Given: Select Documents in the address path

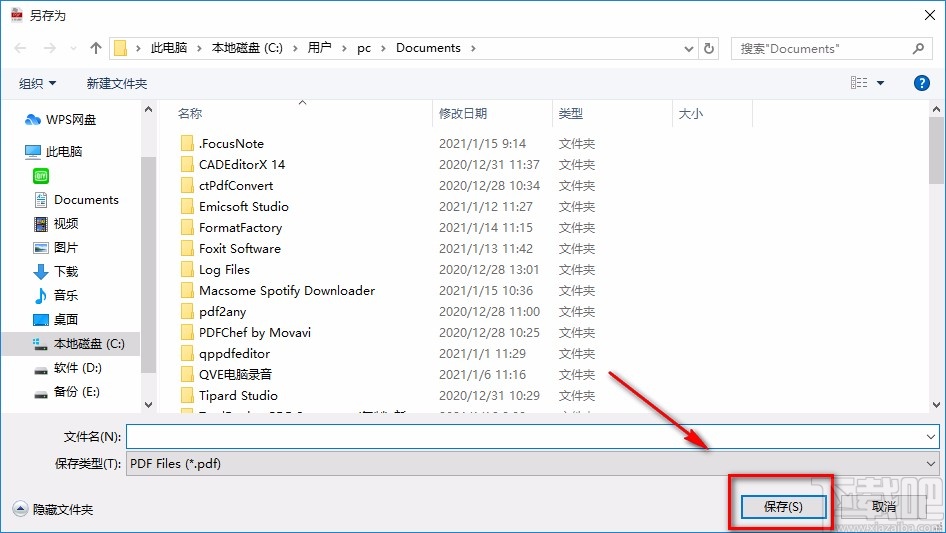Looking at the screenshot, I should coord(428,48).
